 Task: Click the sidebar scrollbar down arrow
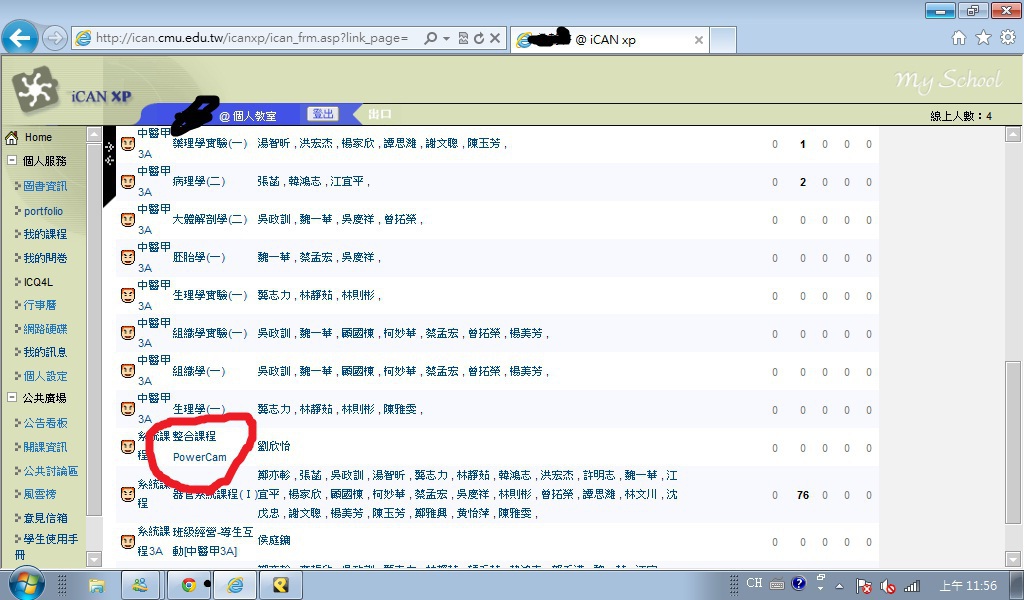tap(94, 559)
